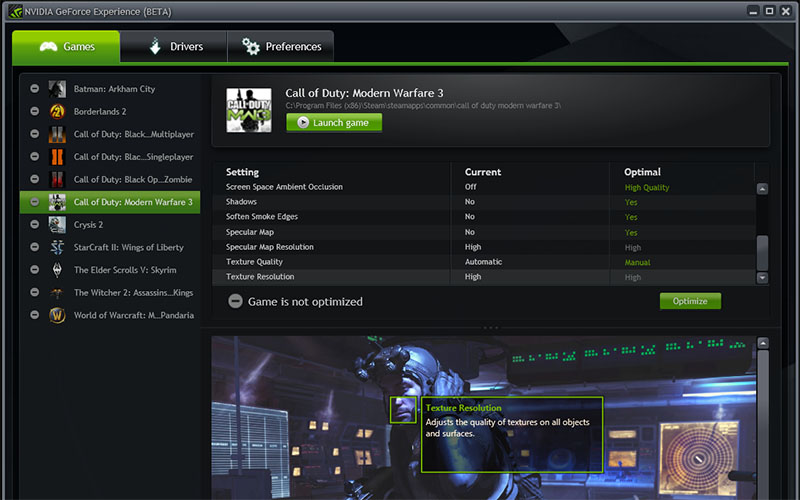
Task: Select Borderlands 2 in the game list
Action: coord(110,111)
